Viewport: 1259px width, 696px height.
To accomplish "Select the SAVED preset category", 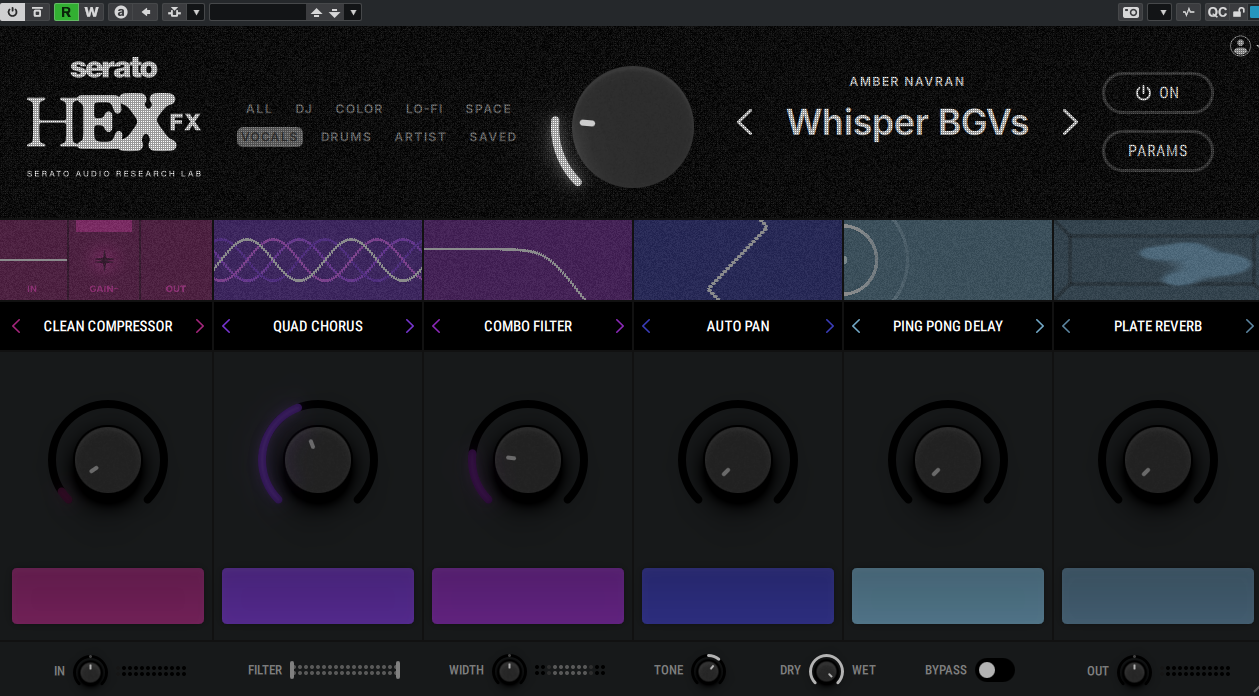I will pyautogui.click(x=493, y=137).
